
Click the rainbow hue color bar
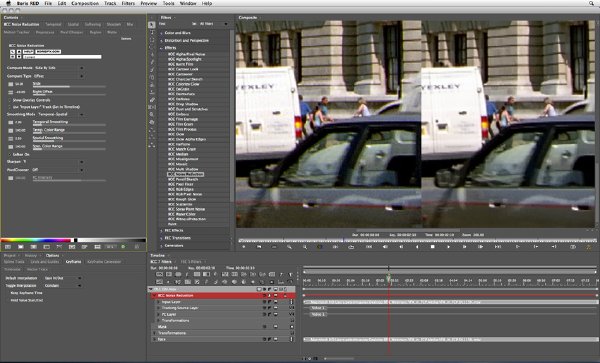pyautogui.click(x=36, y=240)
